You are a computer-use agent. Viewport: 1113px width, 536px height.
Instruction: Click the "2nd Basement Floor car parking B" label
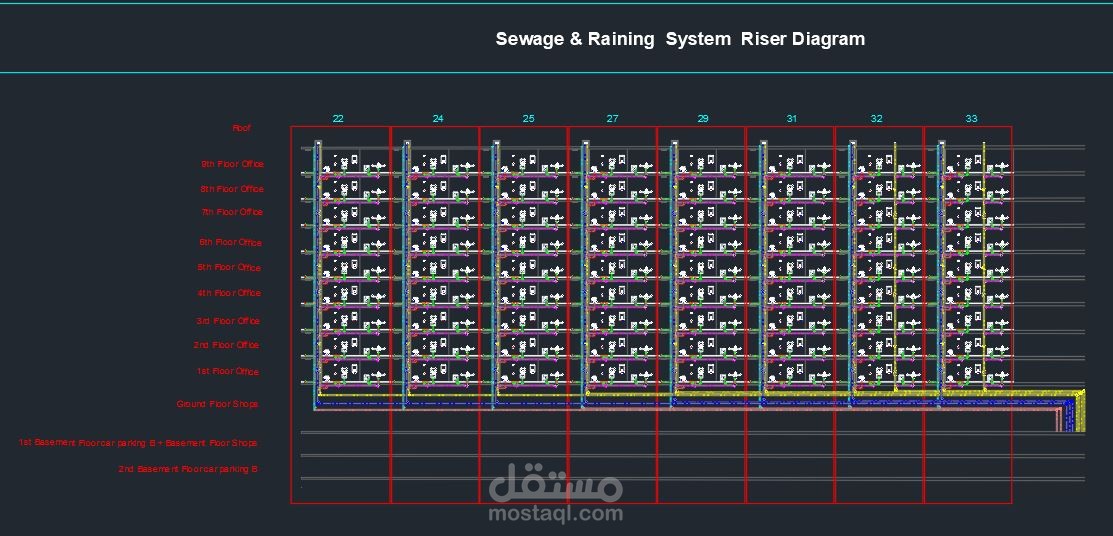point(188,469)
